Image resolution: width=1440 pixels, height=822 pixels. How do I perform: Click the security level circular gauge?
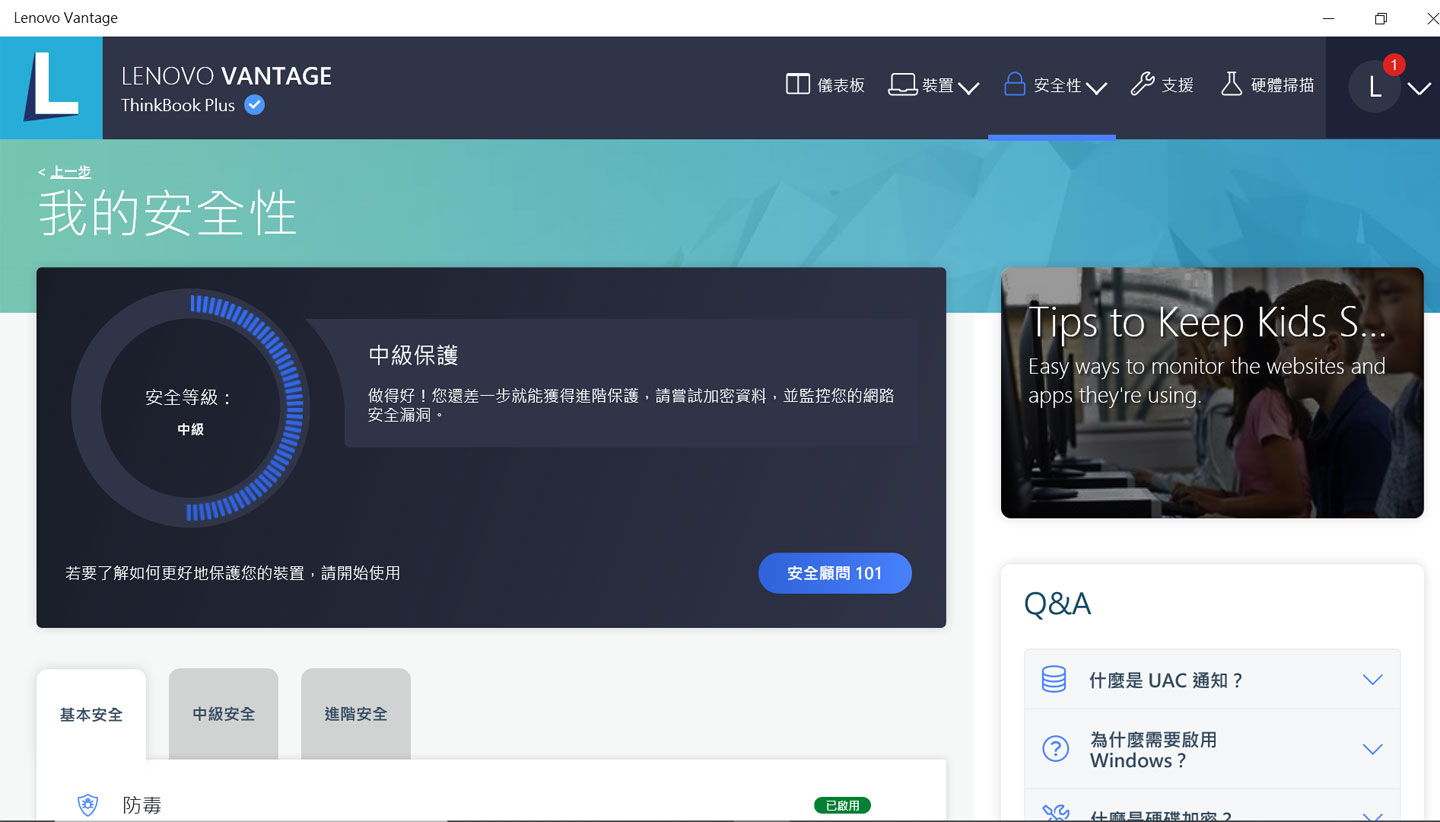pyautogui.click(x=190, y=408)
